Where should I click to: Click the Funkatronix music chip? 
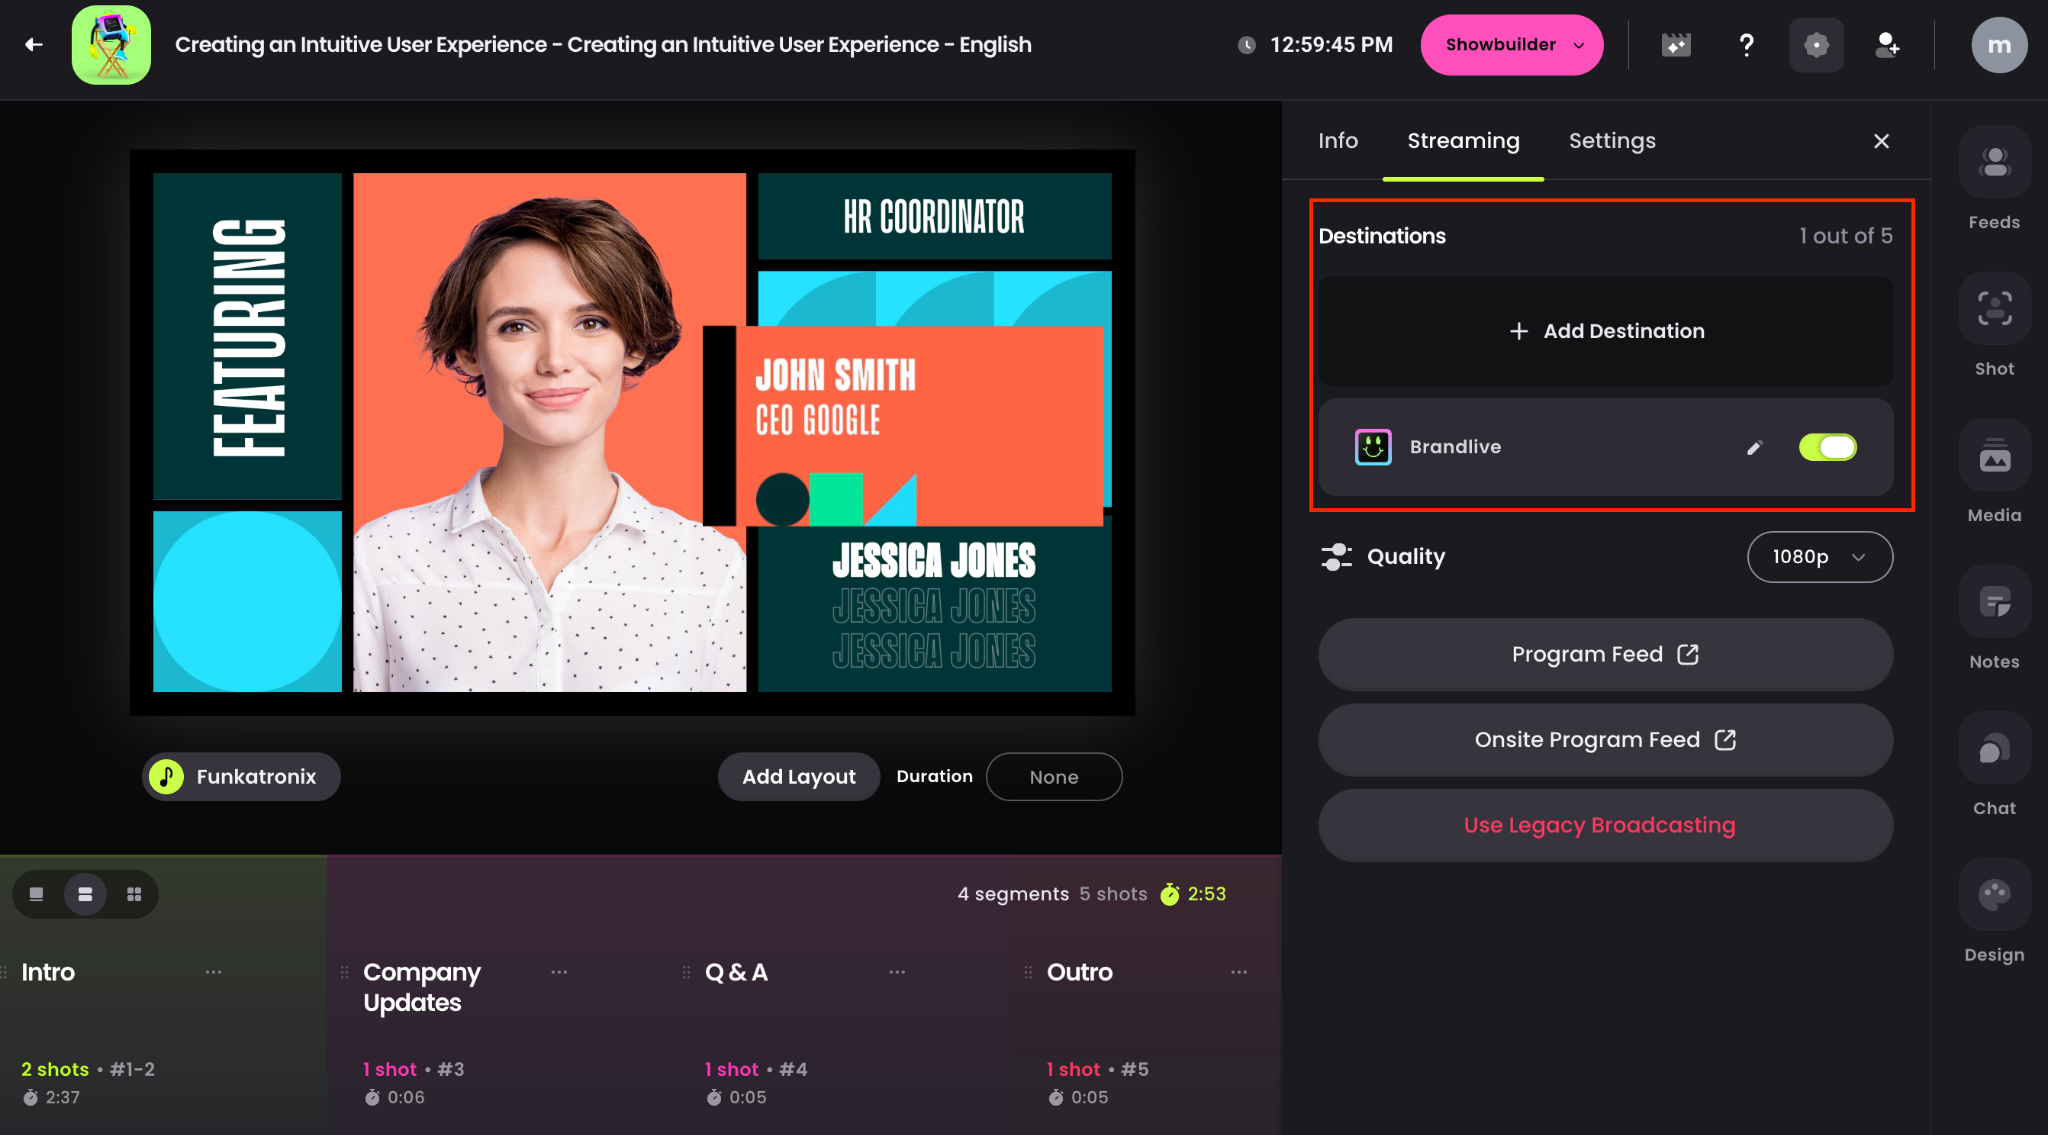(241, 777)
